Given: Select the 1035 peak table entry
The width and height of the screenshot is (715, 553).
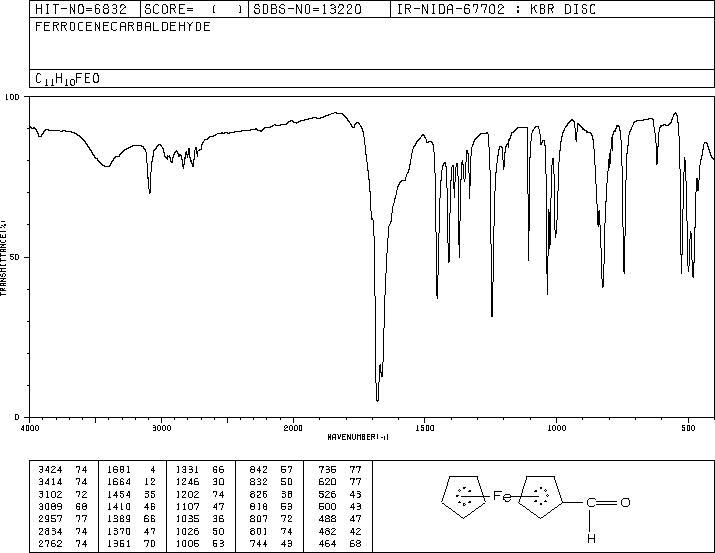Looking at the screenshot, I should point(200,519).
